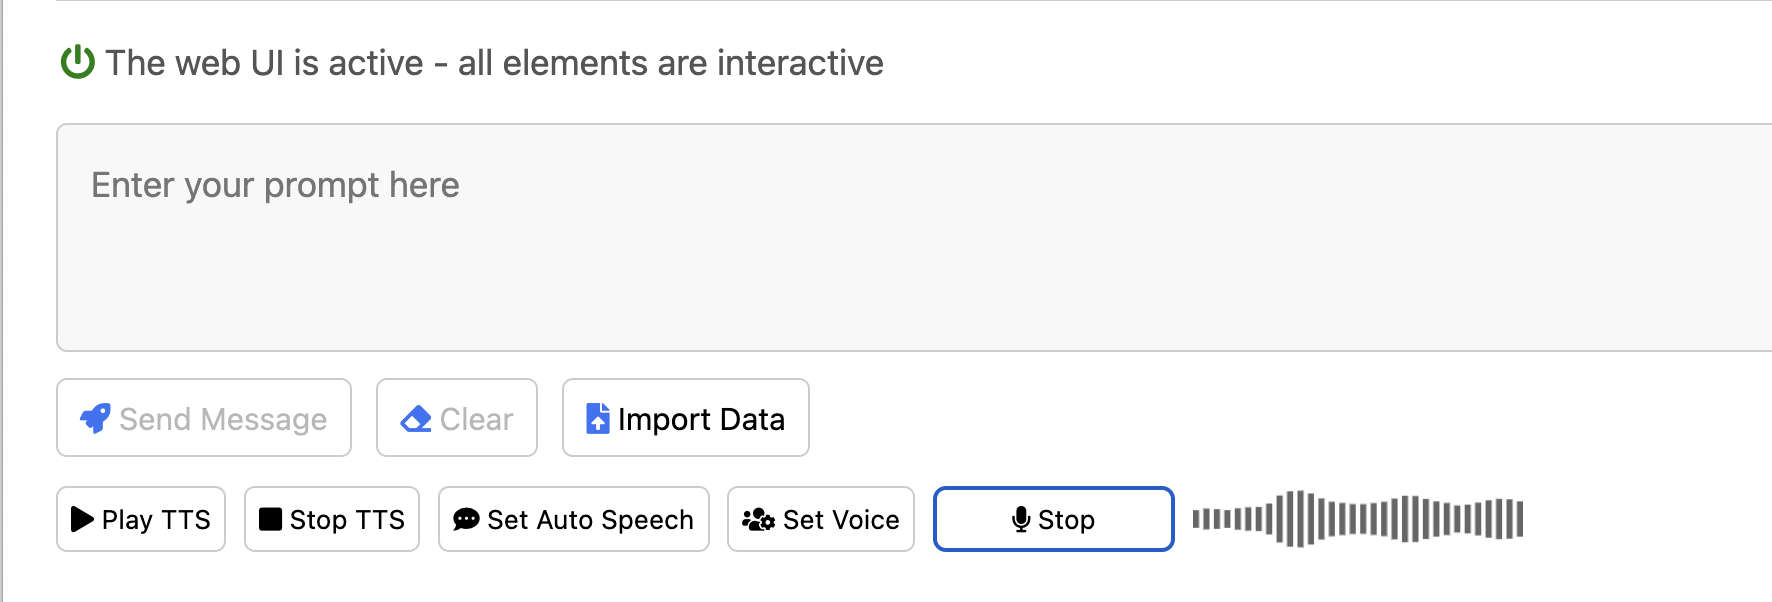The width and height of the screenshot is (1772, 602).
Task: Click the file upload icon on Import Data
Action: click(597, 418)
